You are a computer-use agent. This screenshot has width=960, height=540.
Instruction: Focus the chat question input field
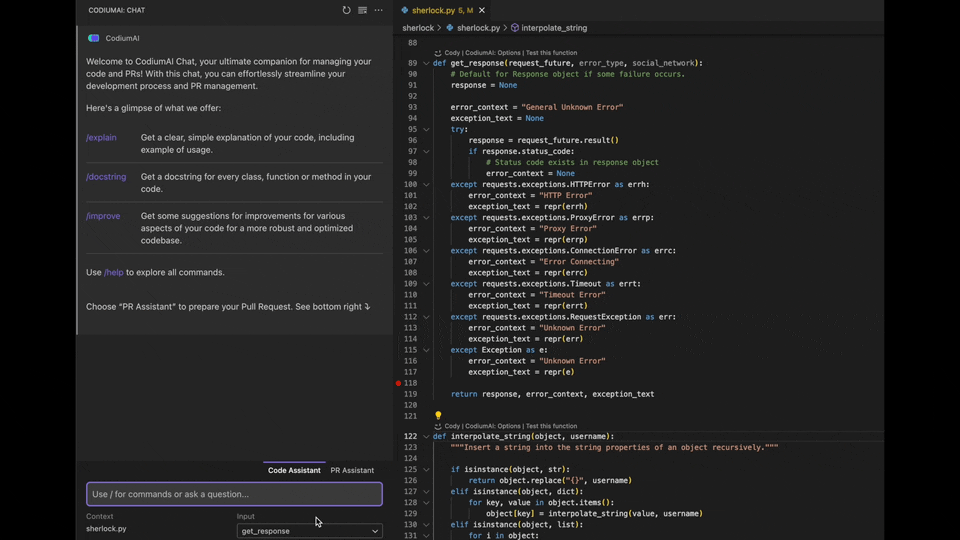tap(234, 494)
